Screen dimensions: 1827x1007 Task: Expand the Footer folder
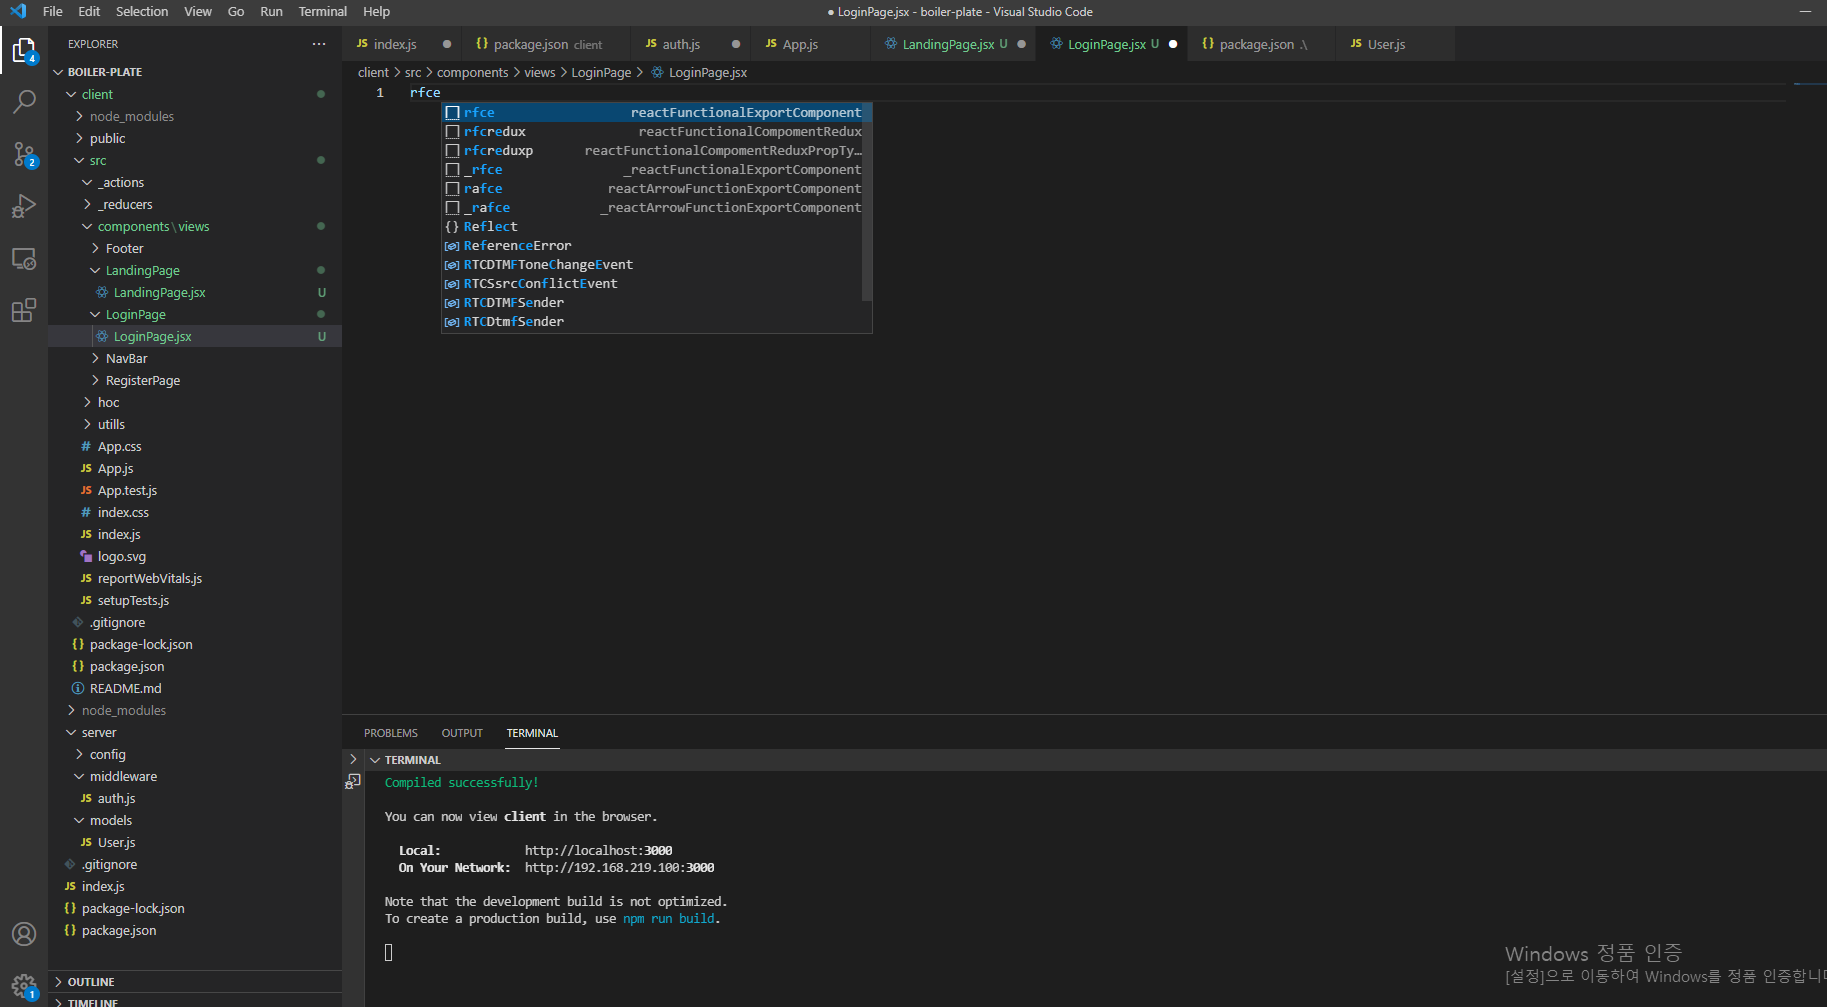tap(95, 248)
